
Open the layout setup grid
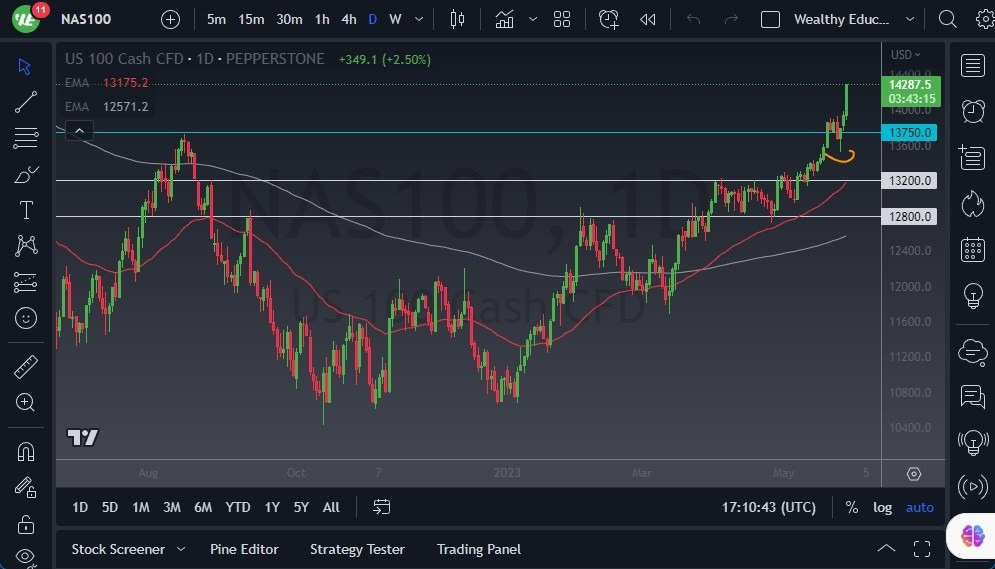coord(562,20)
